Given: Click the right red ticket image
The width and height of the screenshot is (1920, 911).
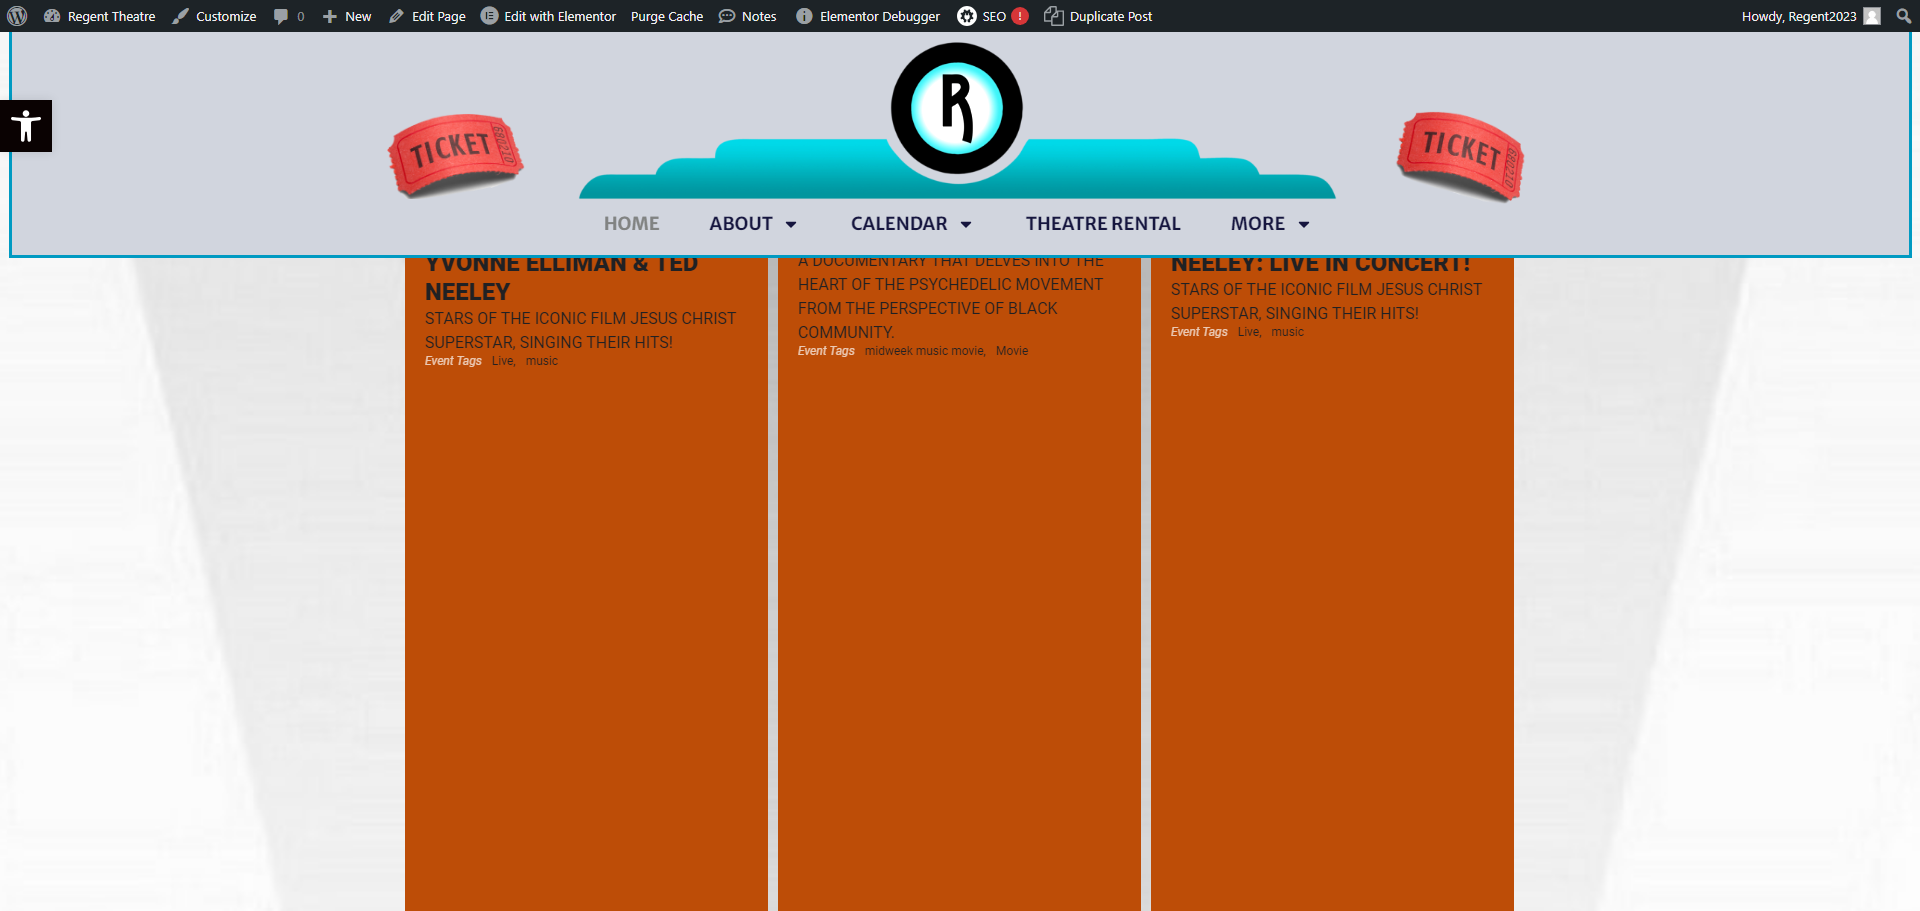Looking at the screenshot, I should 1460,156.
